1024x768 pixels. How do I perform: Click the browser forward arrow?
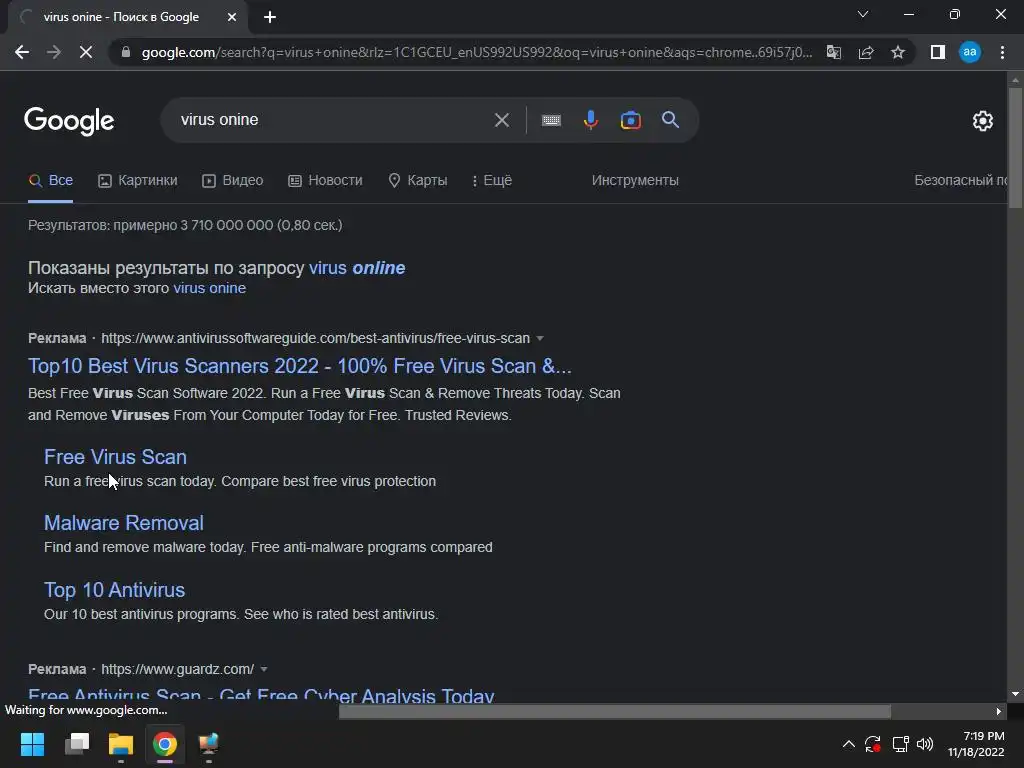click(54, 52)
